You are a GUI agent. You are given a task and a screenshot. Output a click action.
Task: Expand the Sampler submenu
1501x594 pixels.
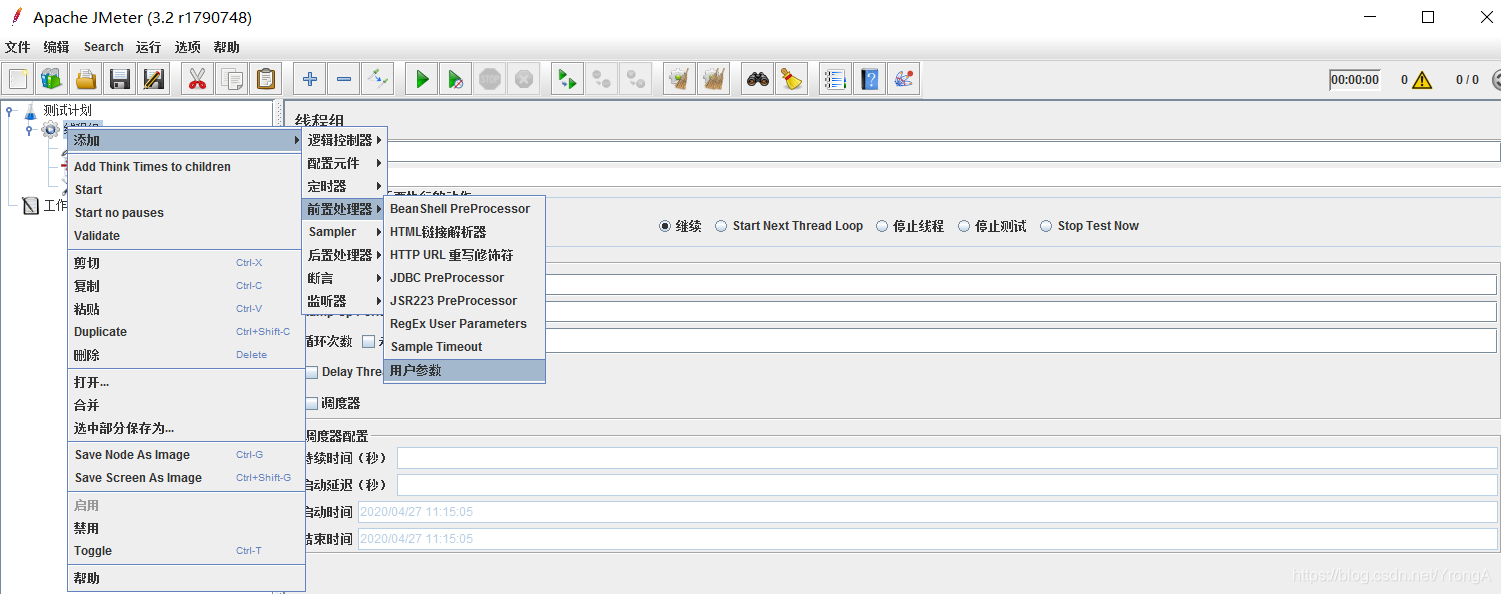point(344,232)
